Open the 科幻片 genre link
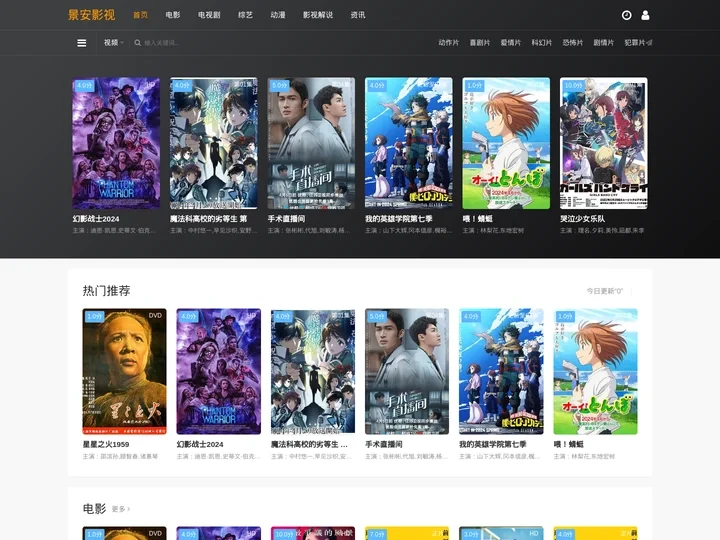The height and width of the screenshot is (540, 720). click(541, 43)
